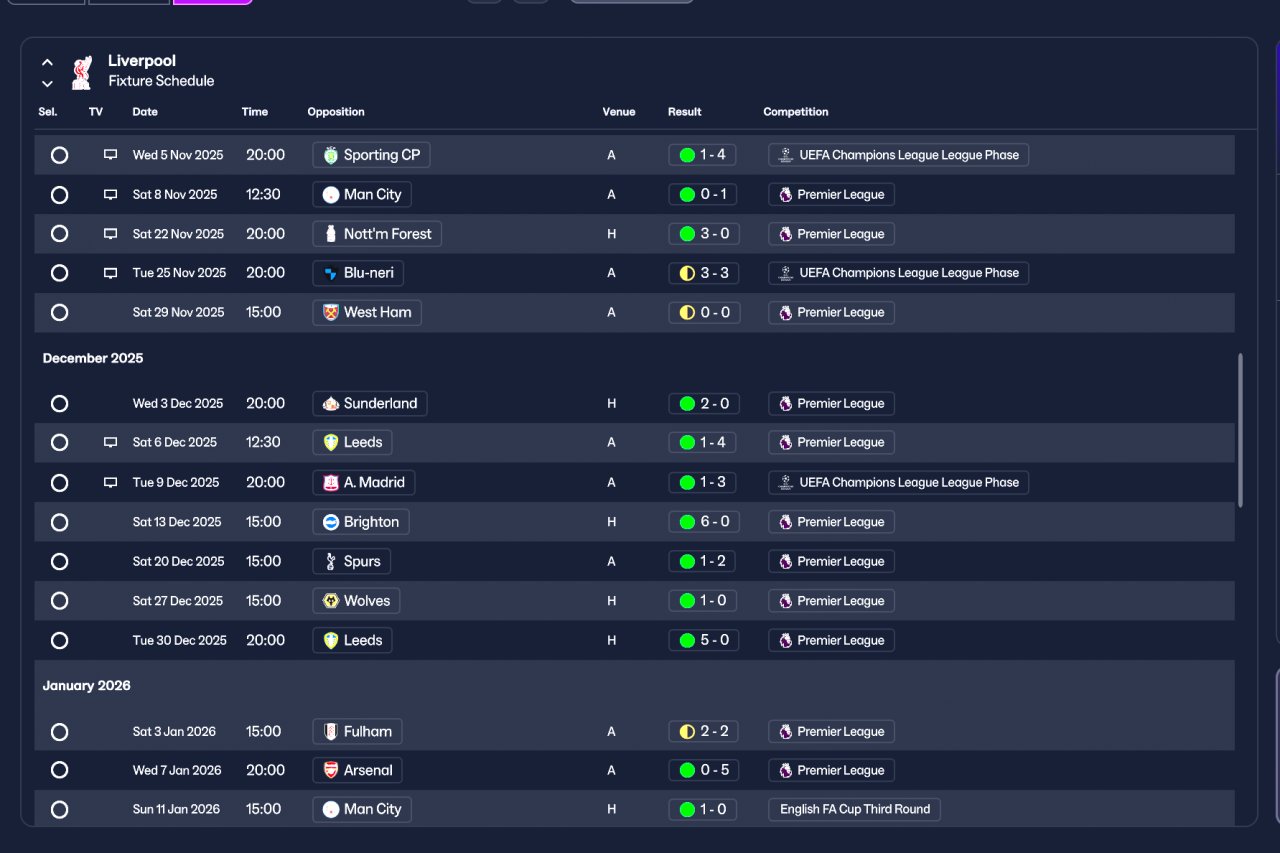Click the Fixture Schedule subtitle
The image size is (1280, 853).
161,81
